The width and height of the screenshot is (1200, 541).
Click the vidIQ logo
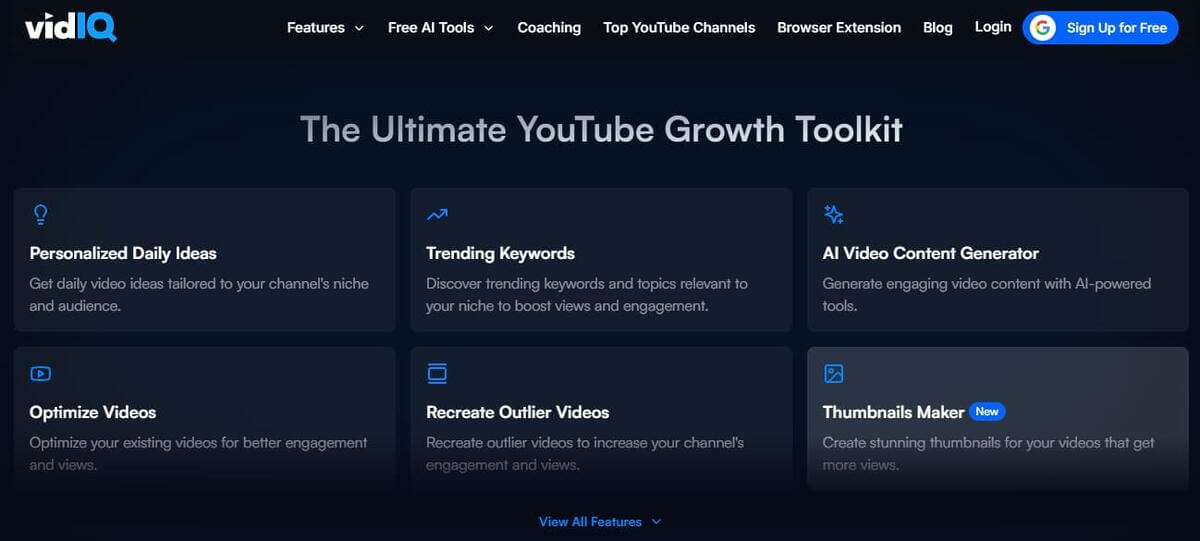pyautogui.click(x=71, y=26)
